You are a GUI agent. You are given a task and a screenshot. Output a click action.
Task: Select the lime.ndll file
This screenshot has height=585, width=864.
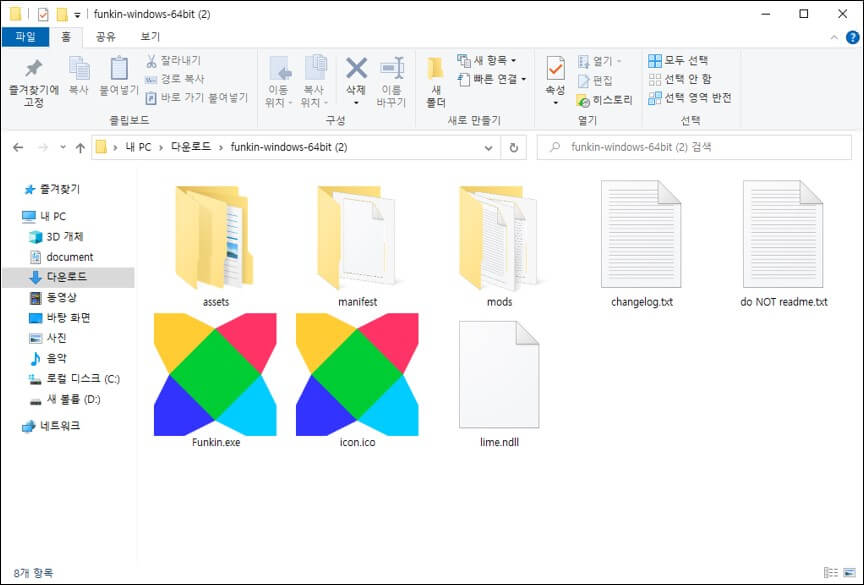click(x=499, y=383)
